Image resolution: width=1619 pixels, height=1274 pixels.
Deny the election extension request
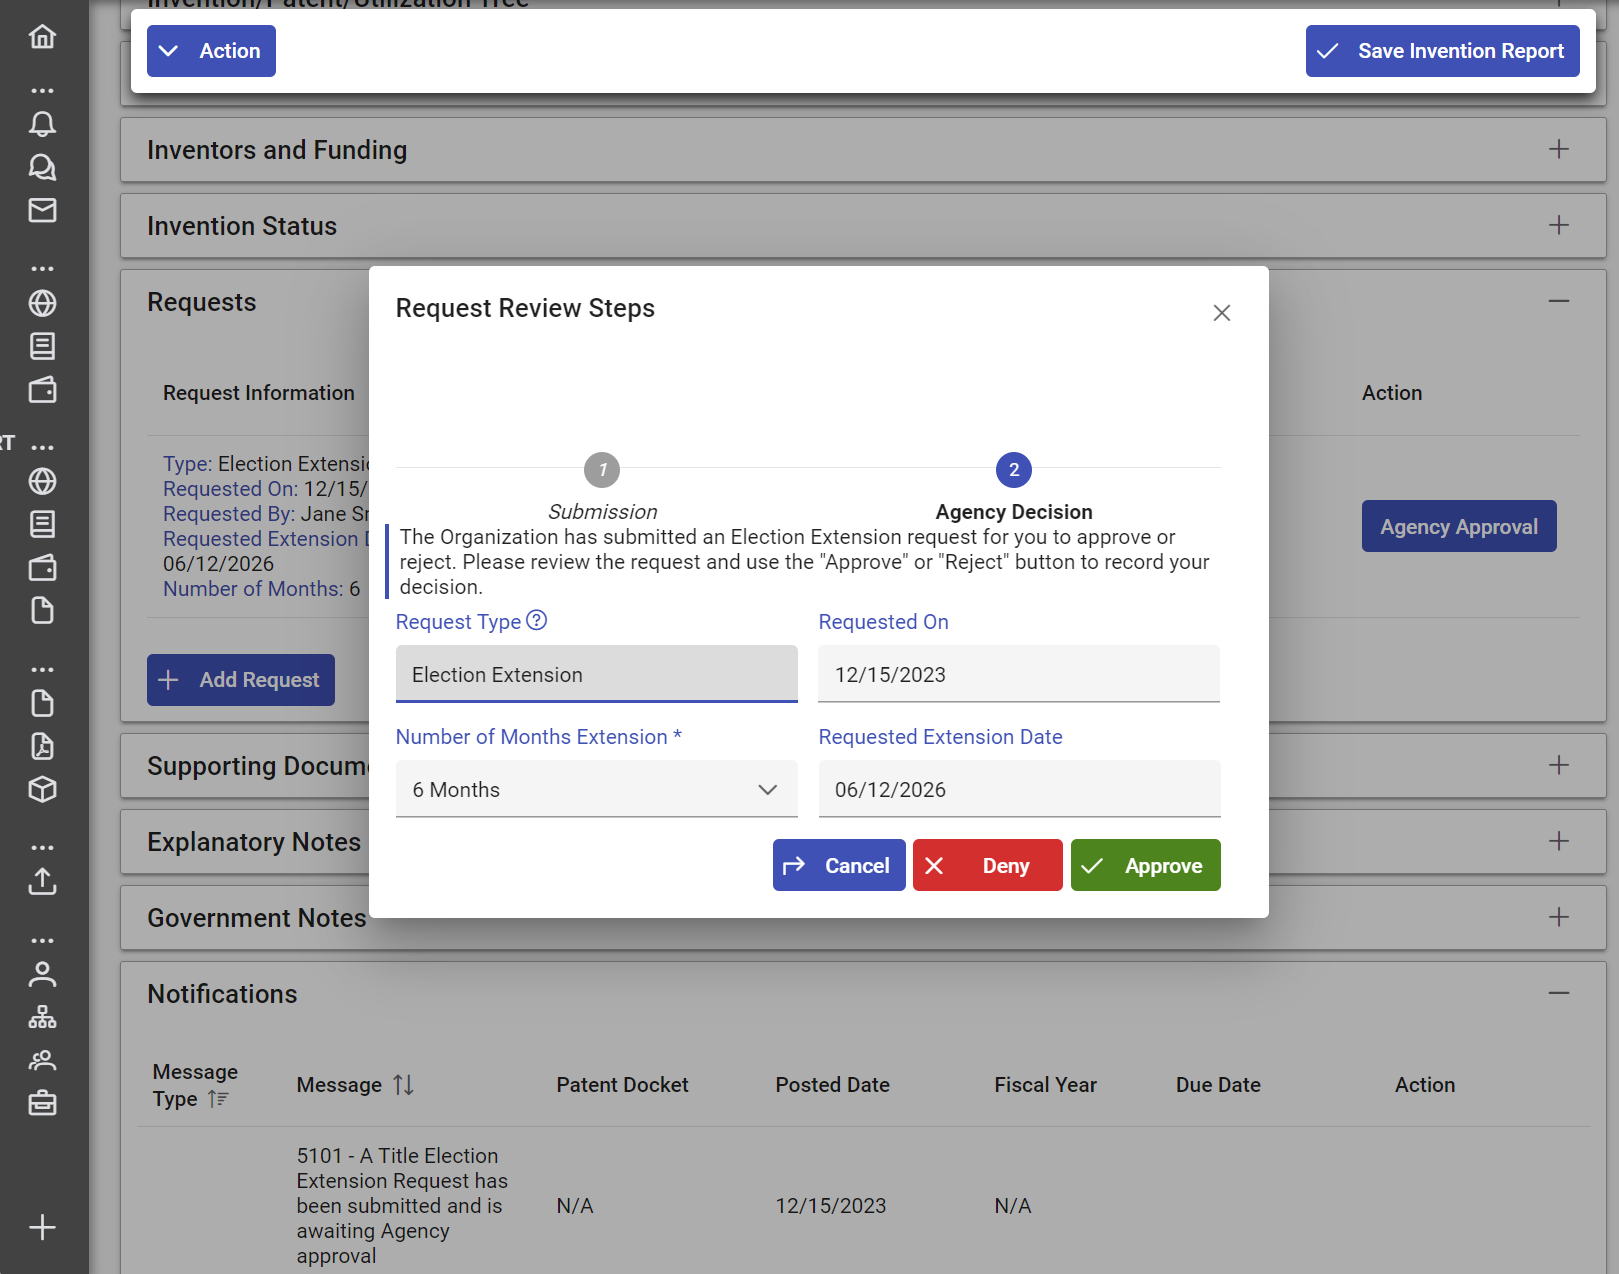(987, 865)
